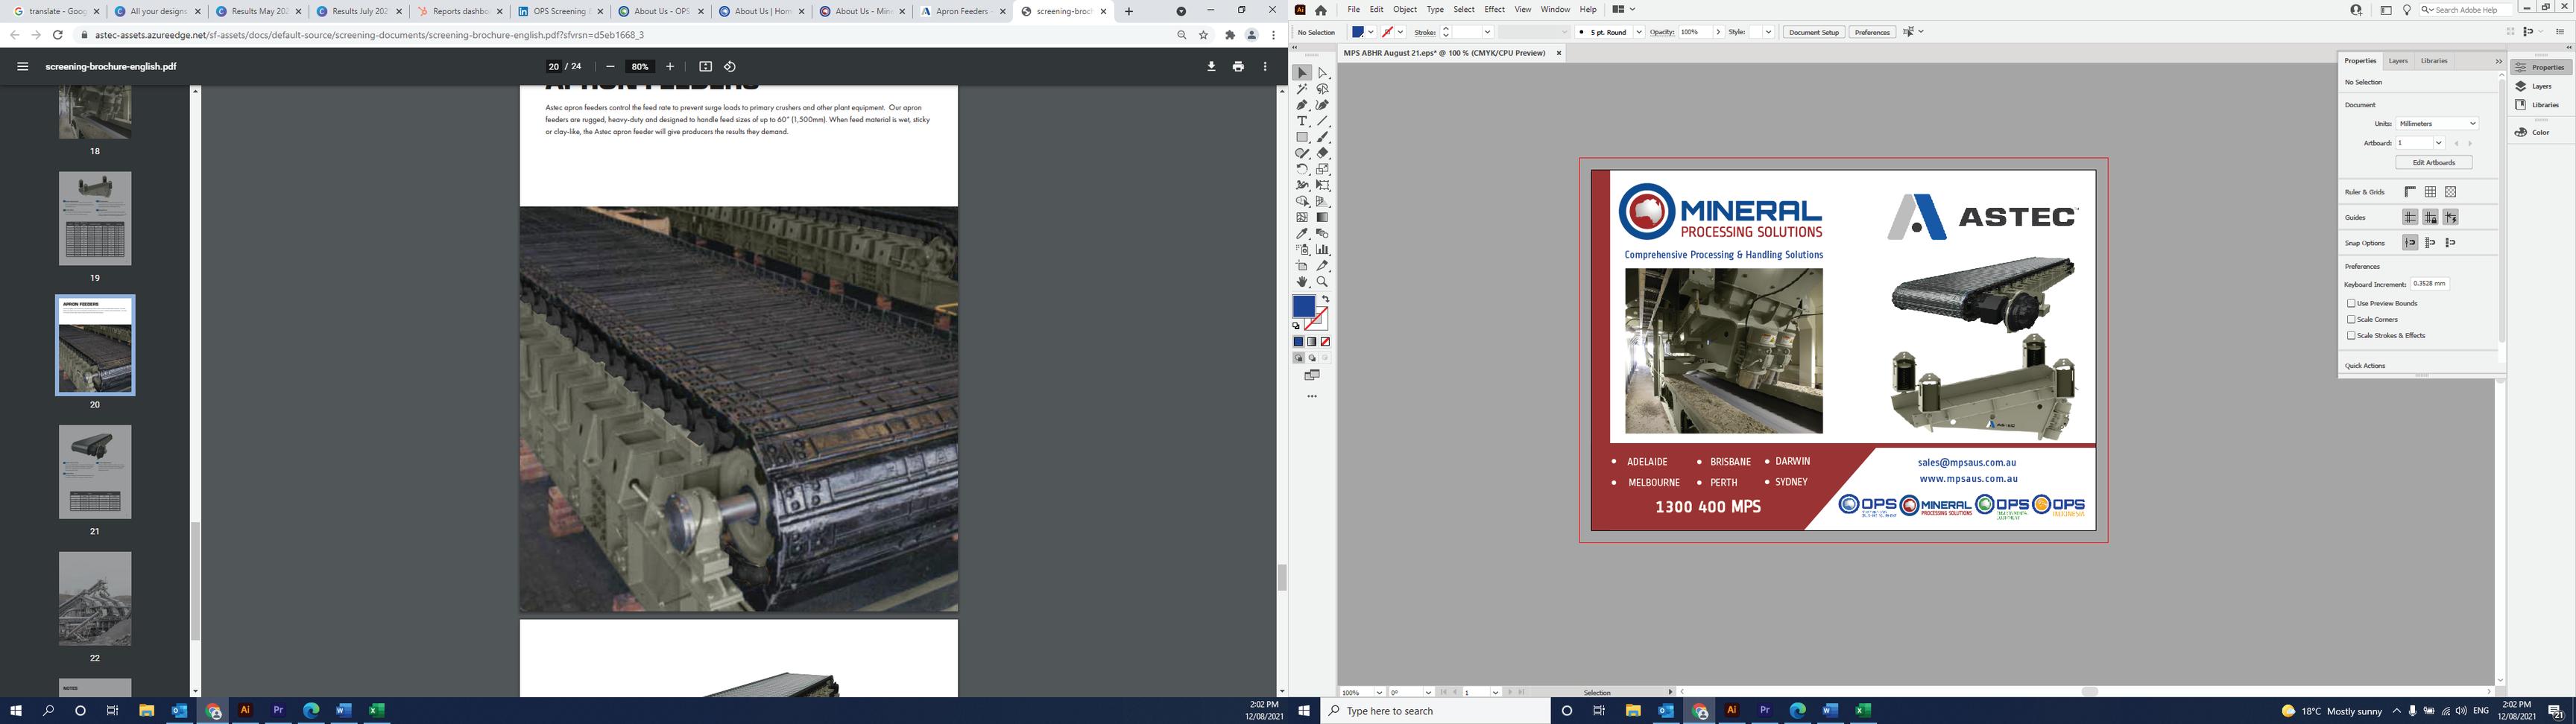Open the Artboard number dropdown
The image size is (2576, 724).
(2438, 143)
